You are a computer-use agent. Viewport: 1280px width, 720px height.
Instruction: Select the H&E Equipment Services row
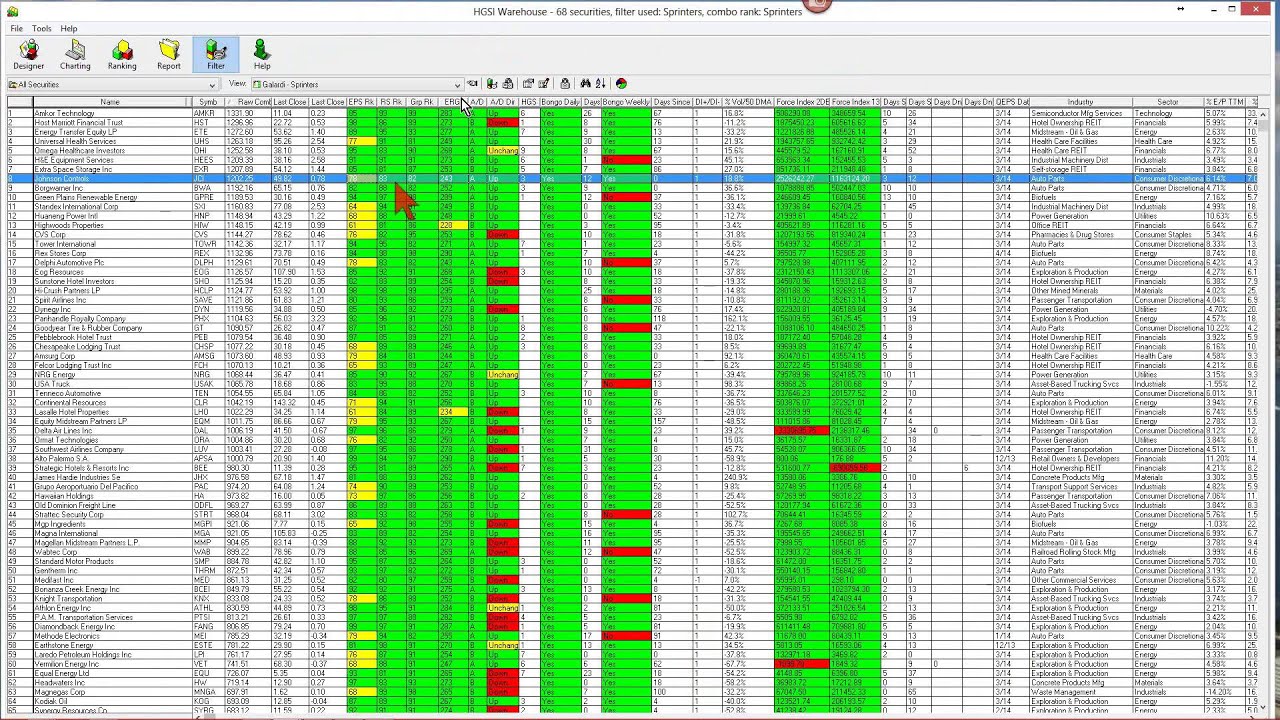pos(632,160)
